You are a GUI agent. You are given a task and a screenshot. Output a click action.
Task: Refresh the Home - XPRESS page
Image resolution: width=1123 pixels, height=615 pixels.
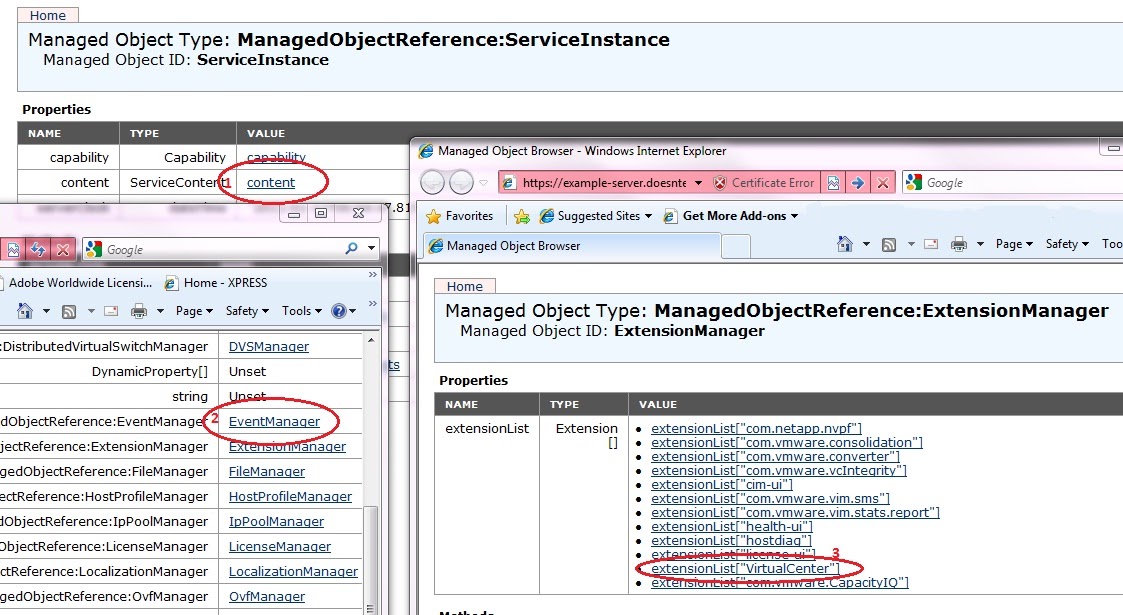click(38, 250)
